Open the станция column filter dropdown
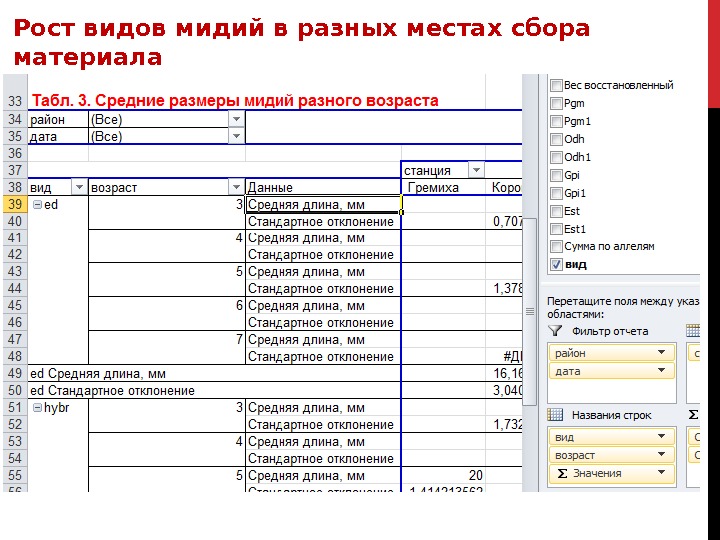This screenshot has height=540, width=720. click(x=476, y=170)
